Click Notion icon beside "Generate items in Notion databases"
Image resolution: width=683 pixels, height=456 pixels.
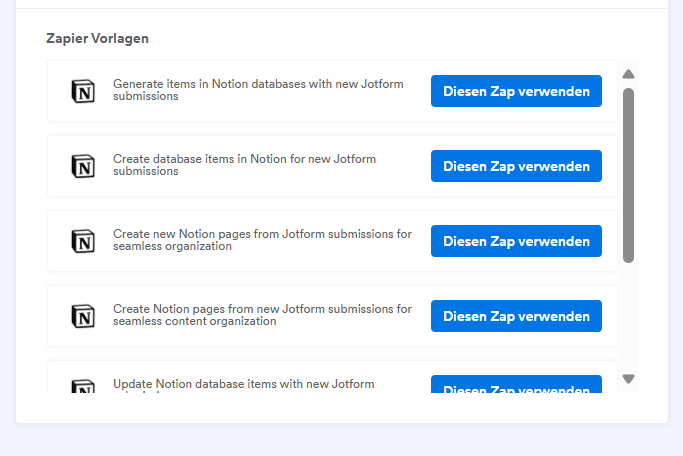point(84,91)
